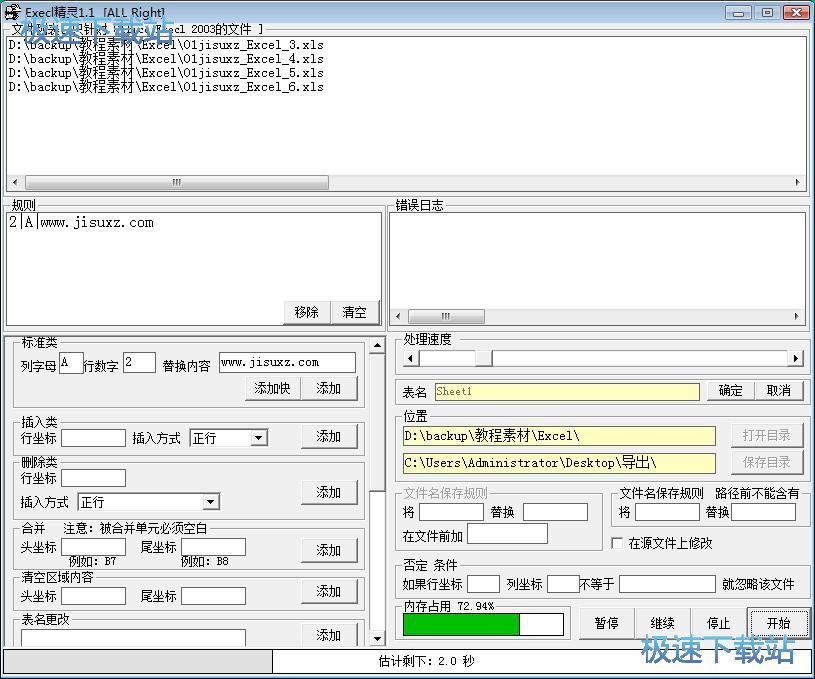Click the 继续 button
The image size is (815, 679).
[663, 623]
